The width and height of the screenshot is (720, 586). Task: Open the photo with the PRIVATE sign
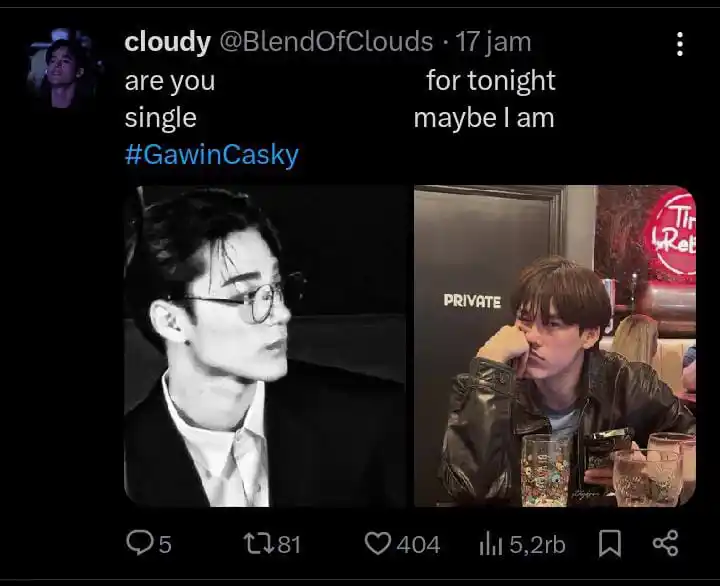tap(555, 346)
